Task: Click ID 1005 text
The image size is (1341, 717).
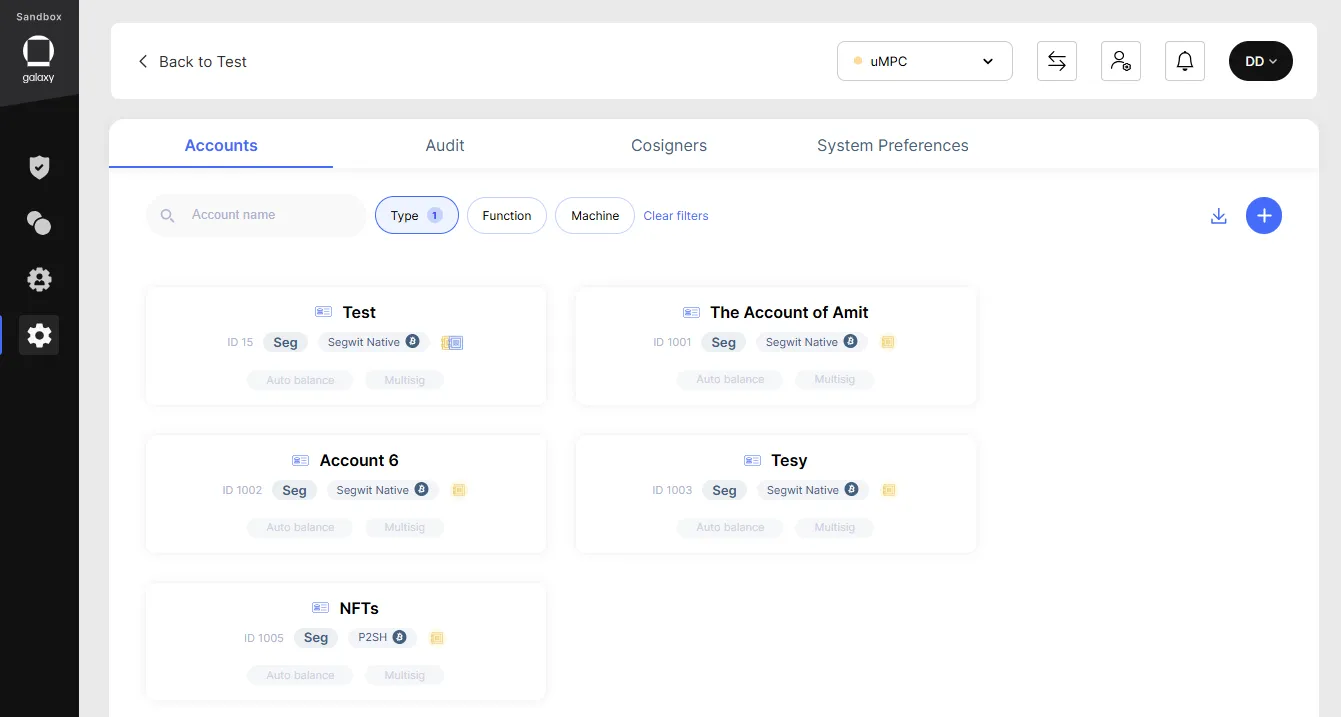Action: click(x=264, y=638)
